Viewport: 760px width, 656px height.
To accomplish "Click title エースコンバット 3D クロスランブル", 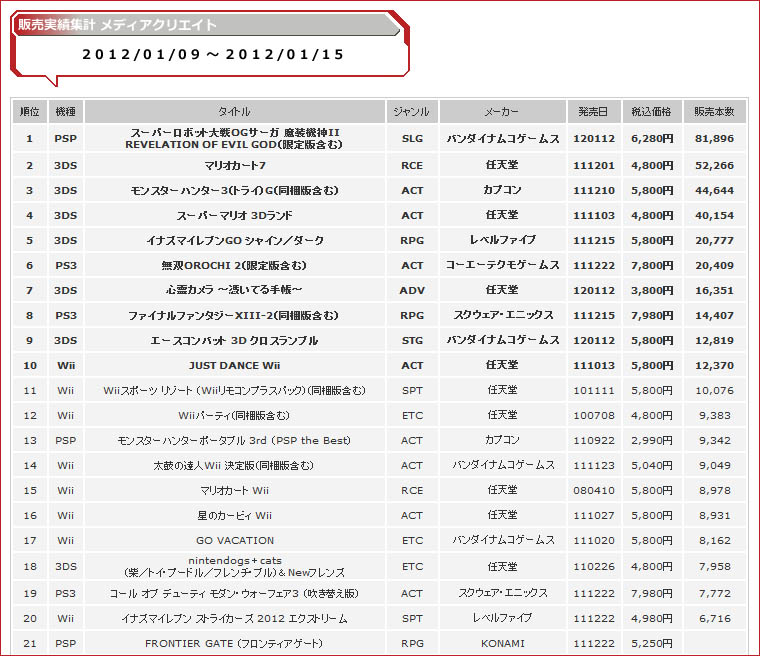I will coord(235,341).
